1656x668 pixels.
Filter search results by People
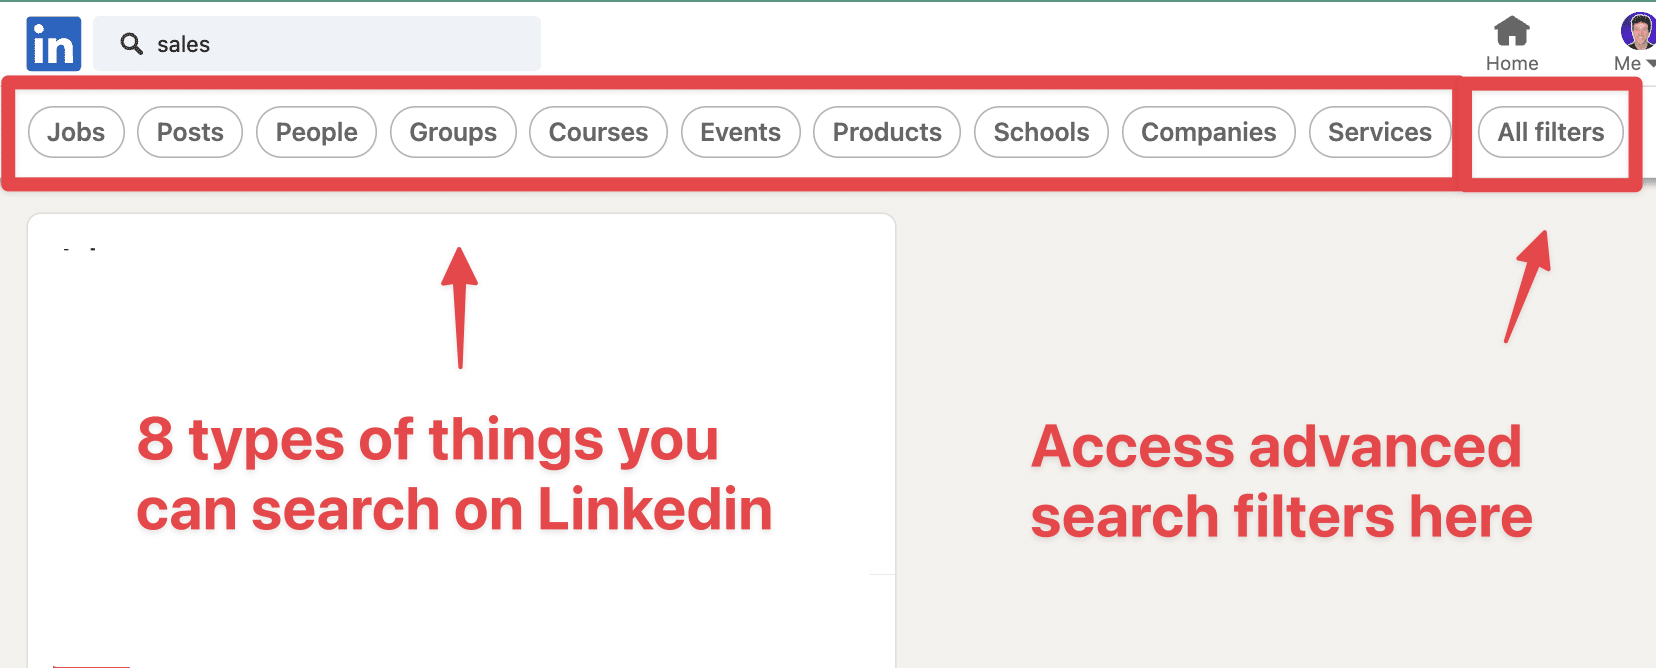click(x=316, y=131)
